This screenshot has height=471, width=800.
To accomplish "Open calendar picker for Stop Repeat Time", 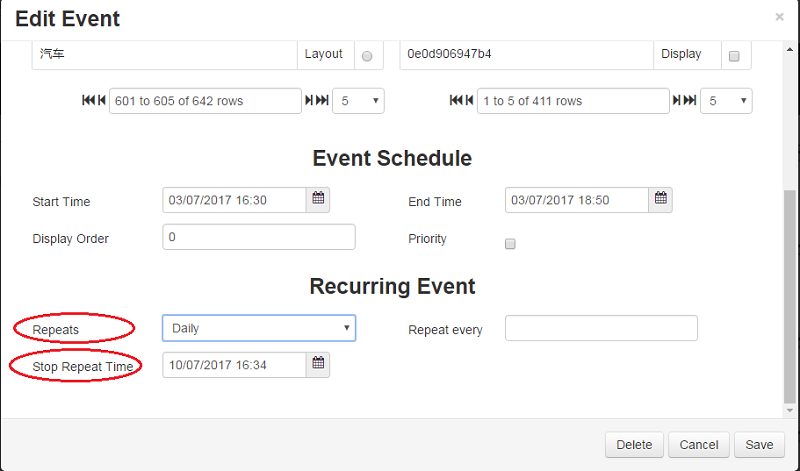I will [318, 364].
